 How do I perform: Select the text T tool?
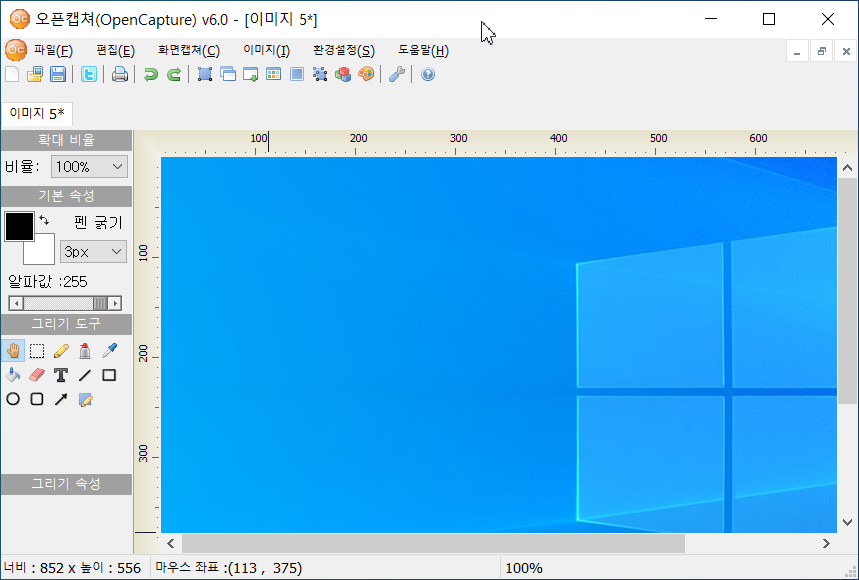pyautogui.click(x=61, y=375)
